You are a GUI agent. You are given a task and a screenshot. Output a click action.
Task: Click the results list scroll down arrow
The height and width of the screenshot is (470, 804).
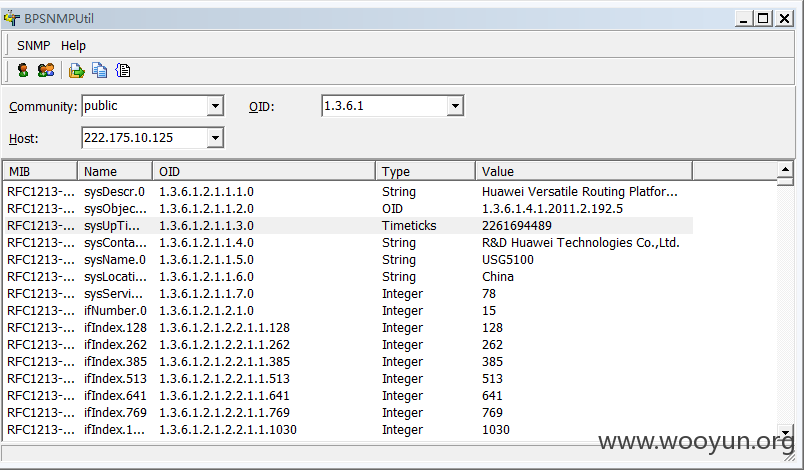785,432
